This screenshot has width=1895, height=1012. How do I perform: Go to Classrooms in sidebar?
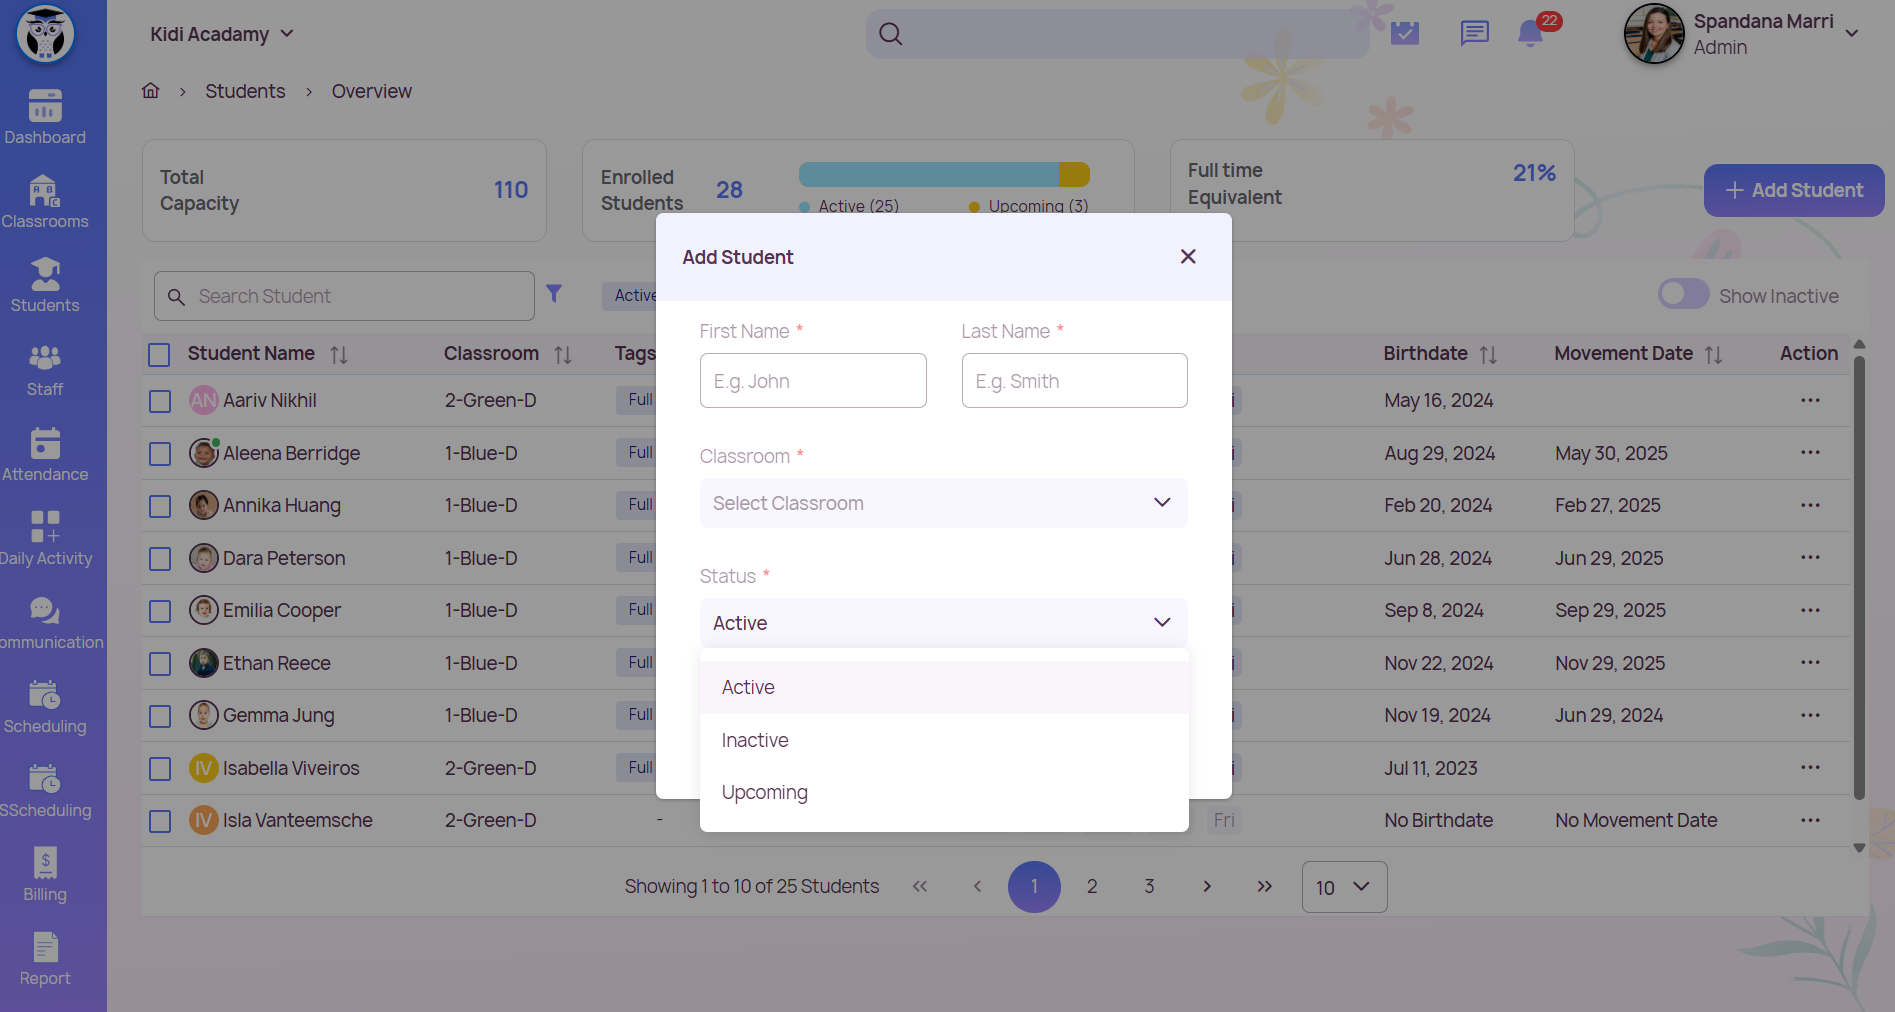click(45, 201)
